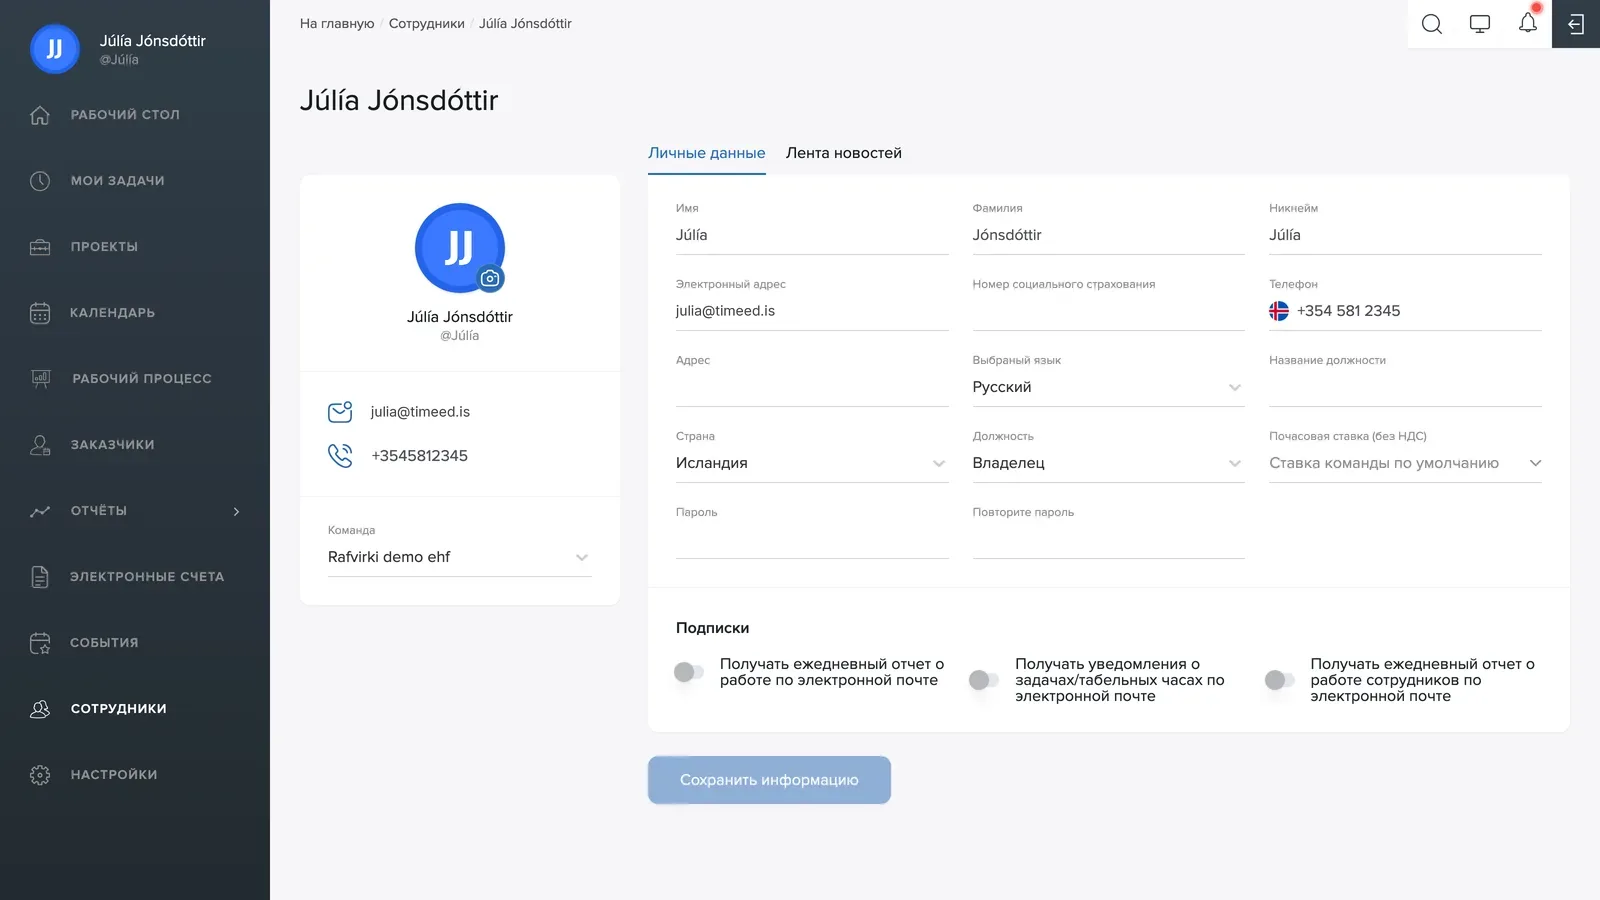Toggle daily work report email subscription
This screenshot has height=900, width=1600.
click(x=689, y=672)
